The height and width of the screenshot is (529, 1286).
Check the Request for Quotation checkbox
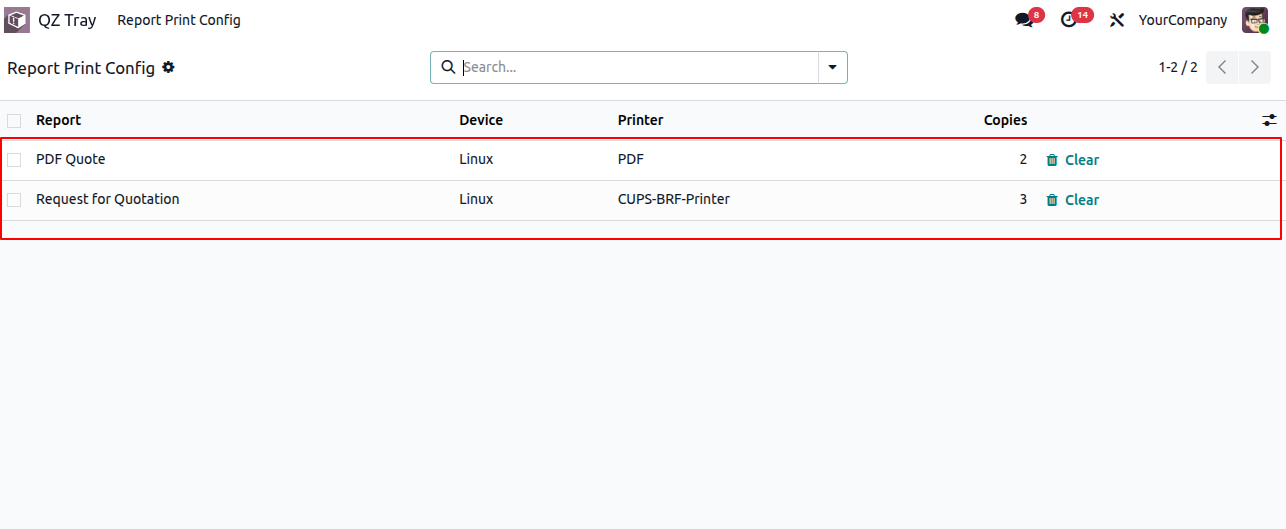point(14,200)
